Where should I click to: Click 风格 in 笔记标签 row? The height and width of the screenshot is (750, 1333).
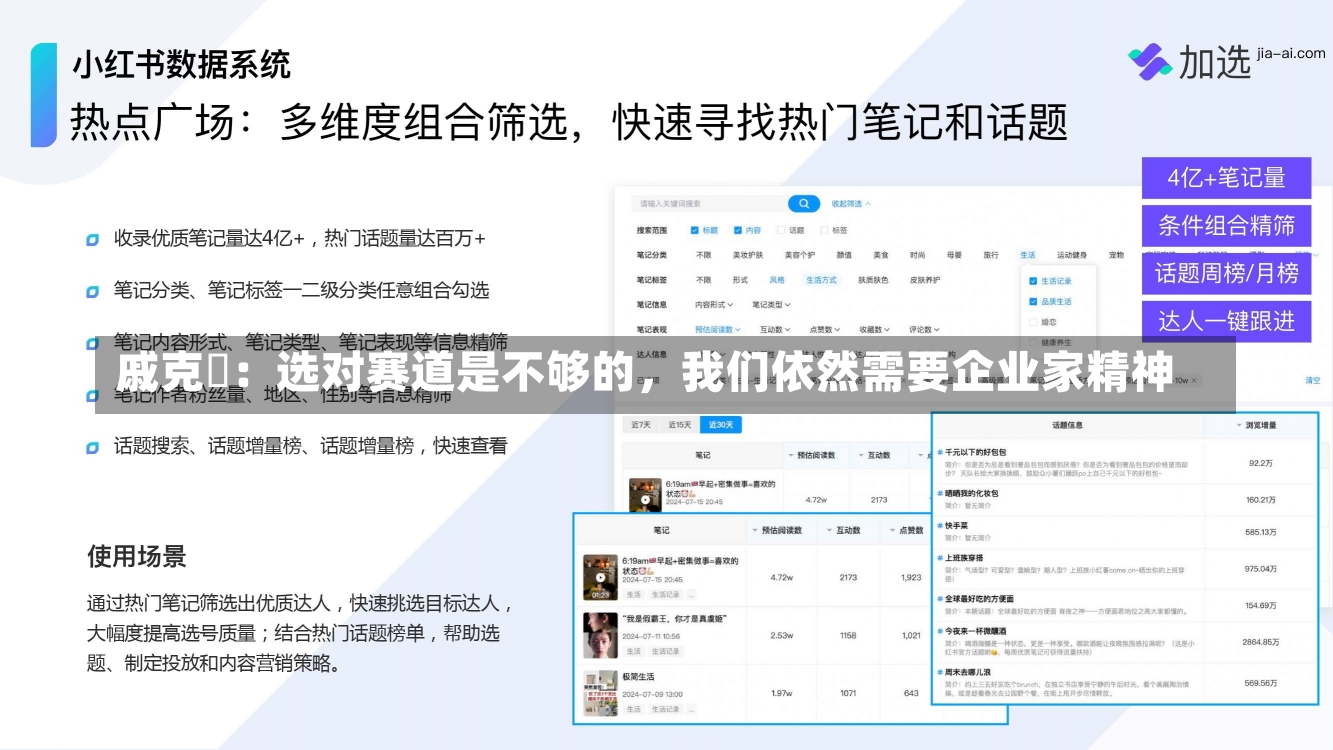tap(777, 280)
